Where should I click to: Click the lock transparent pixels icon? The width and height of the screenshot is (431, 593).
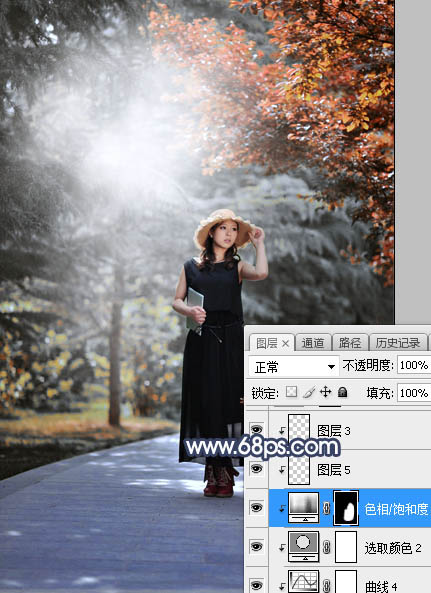[291, 392]
